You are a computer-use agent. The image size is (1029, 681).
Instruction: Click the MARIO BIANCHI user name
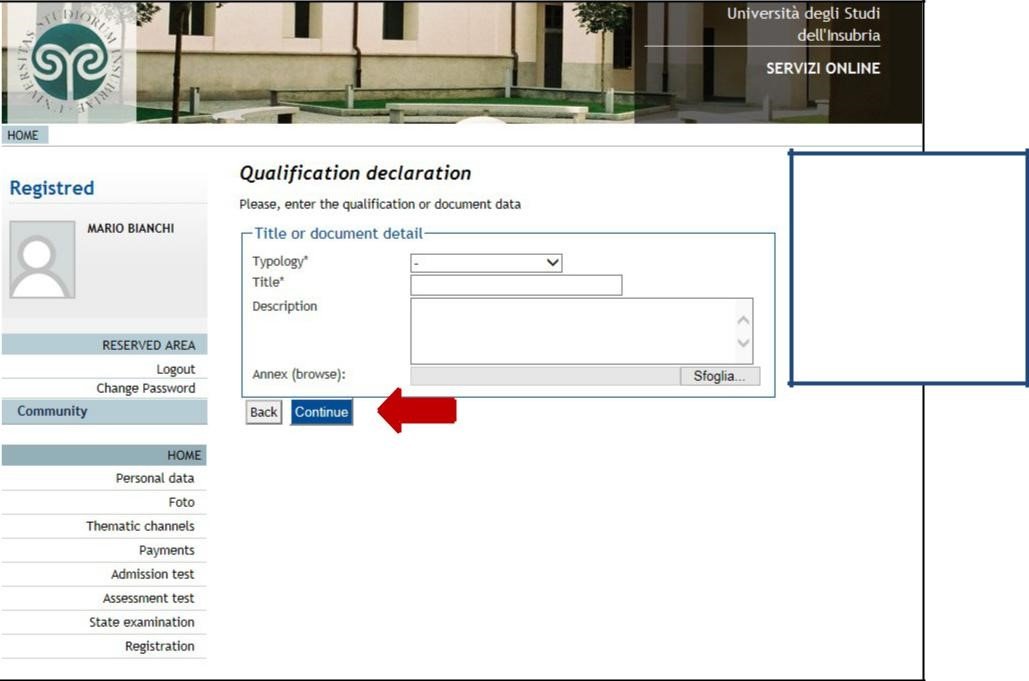[x=131, y=228]
